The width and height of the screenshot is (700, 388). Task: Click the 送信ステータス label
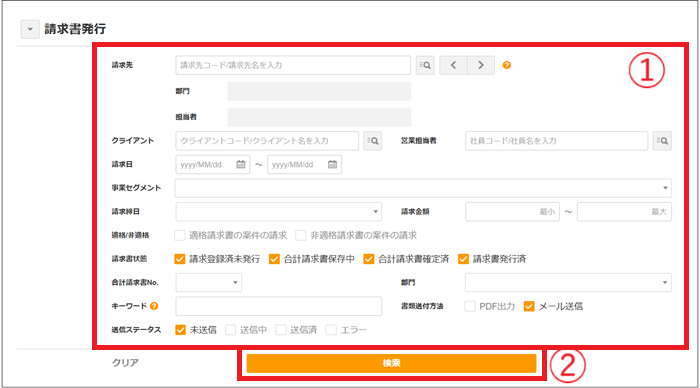(136, 330)
